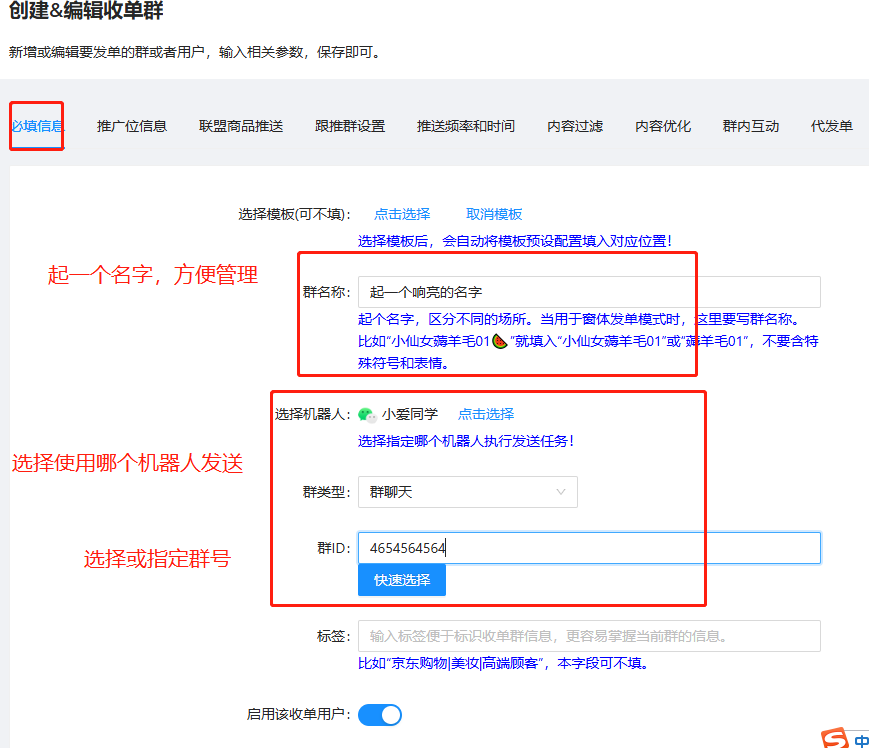Open the 群类型 dropdown showing 群聊天
Image resolution: width=869 pixels, height=748 pixels.
pyautogui.click(x=467, y=492)
